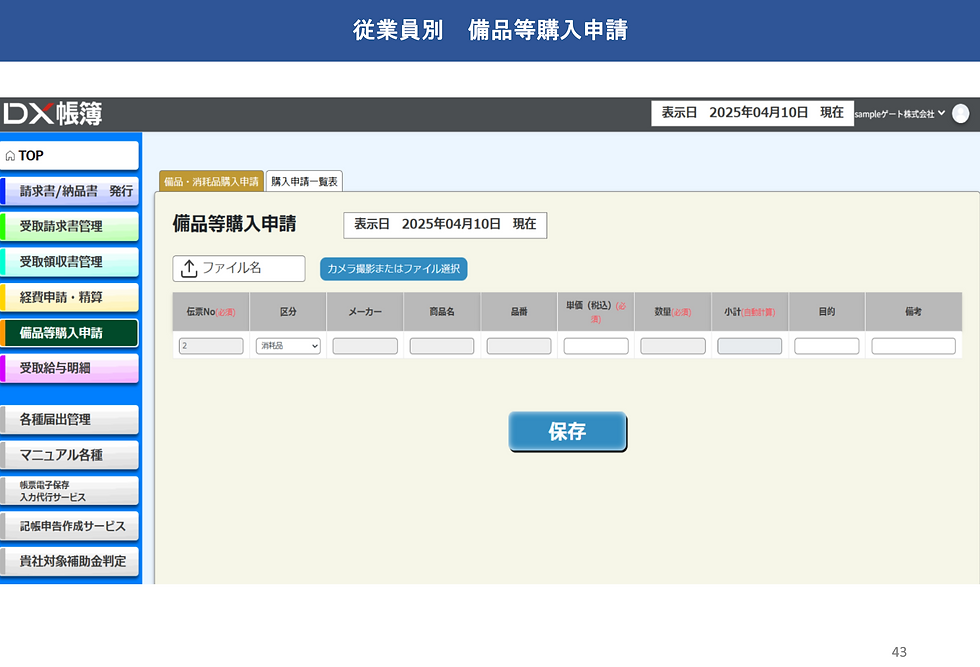Click the メーカー column header
Viewport: 980px width, 667px height.
pyautogui.click(x=365, y=311)
